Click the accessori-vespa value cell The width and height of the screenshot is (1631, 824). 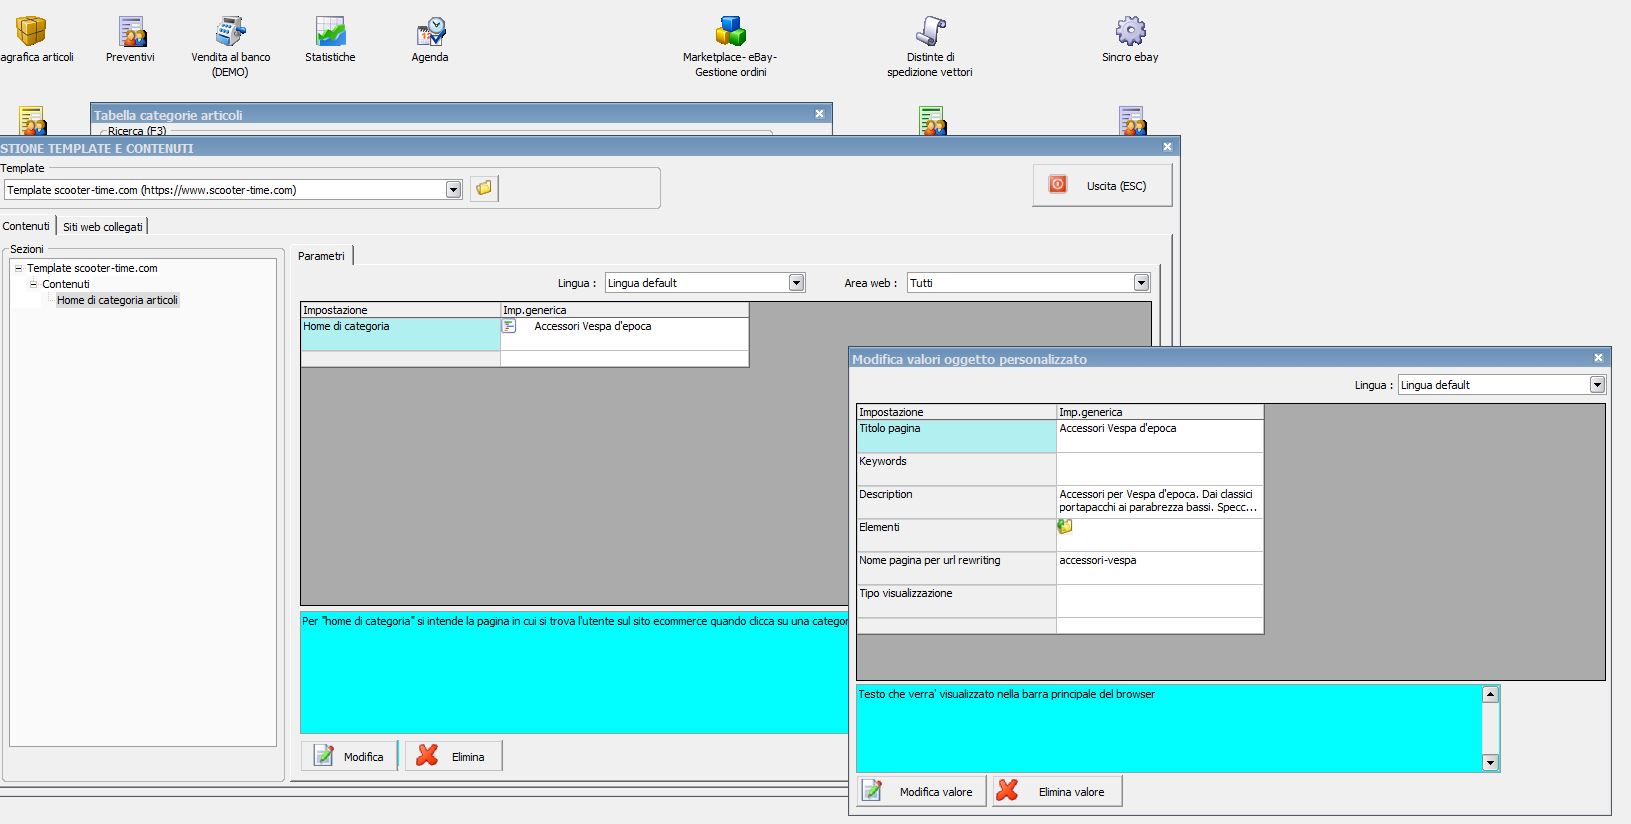point(1160,568)
